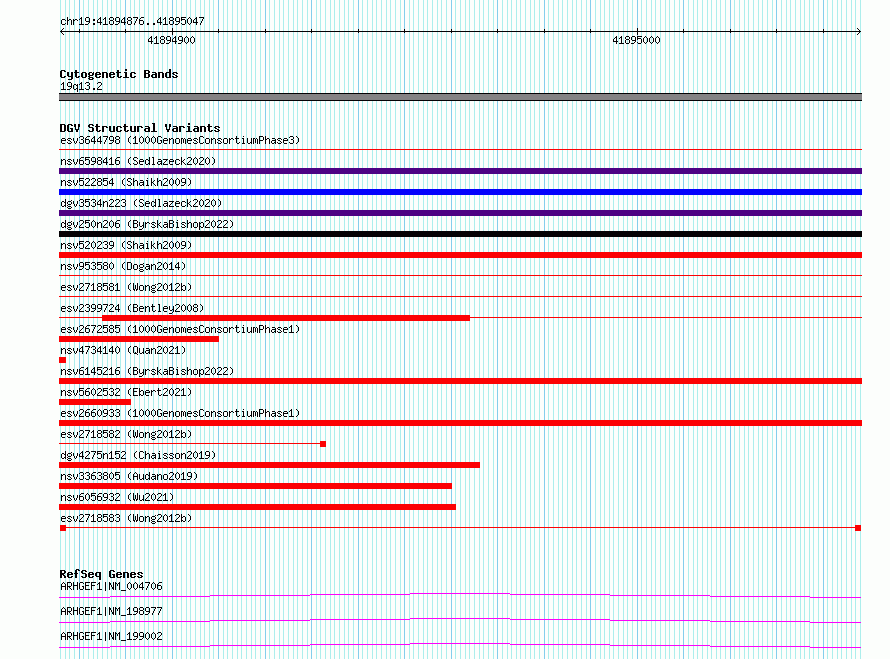This screenshot has height=659, width=890.
Task: Select the gray 19q13.2 cytogenetic band bar
Action: click(460, 97)
